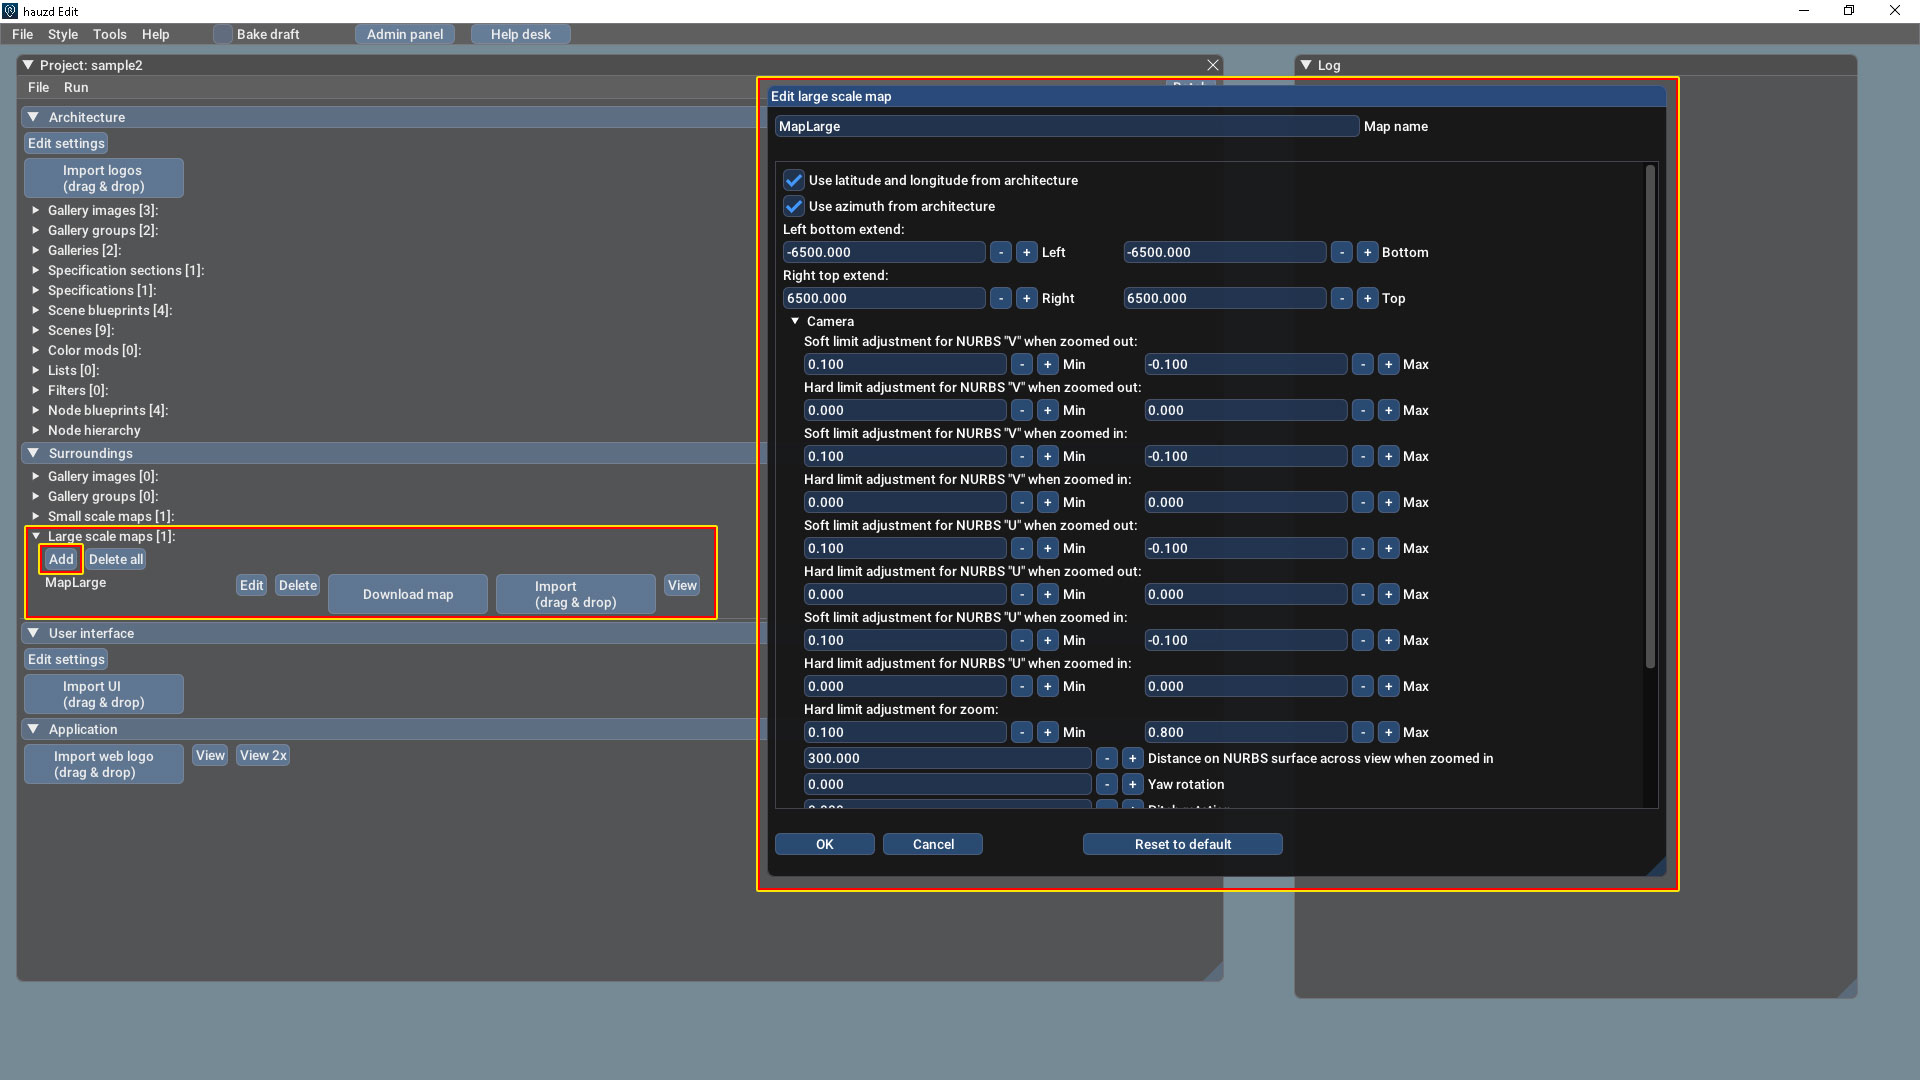This screenshot has height=1080, width=1920.
Task: Collapse the Camera section
Action: [796, 321]
